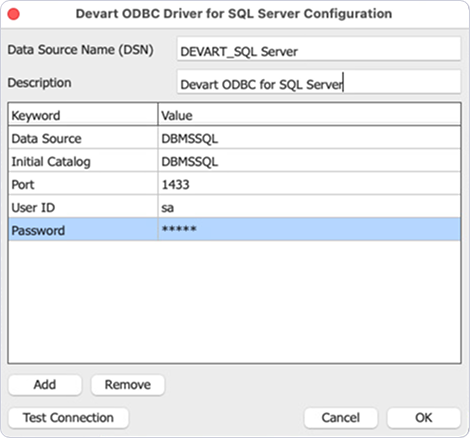Select the Data Source value DBMSSQL
This screenshot has height=438, width=470.
click(x=309, y=138)
